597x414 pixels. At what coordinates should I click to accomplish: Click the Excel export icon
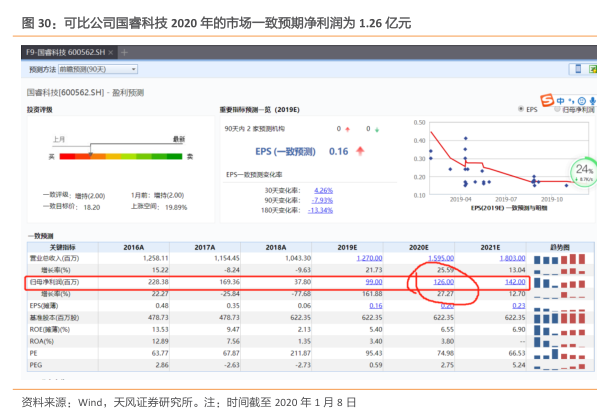point(593,69)
